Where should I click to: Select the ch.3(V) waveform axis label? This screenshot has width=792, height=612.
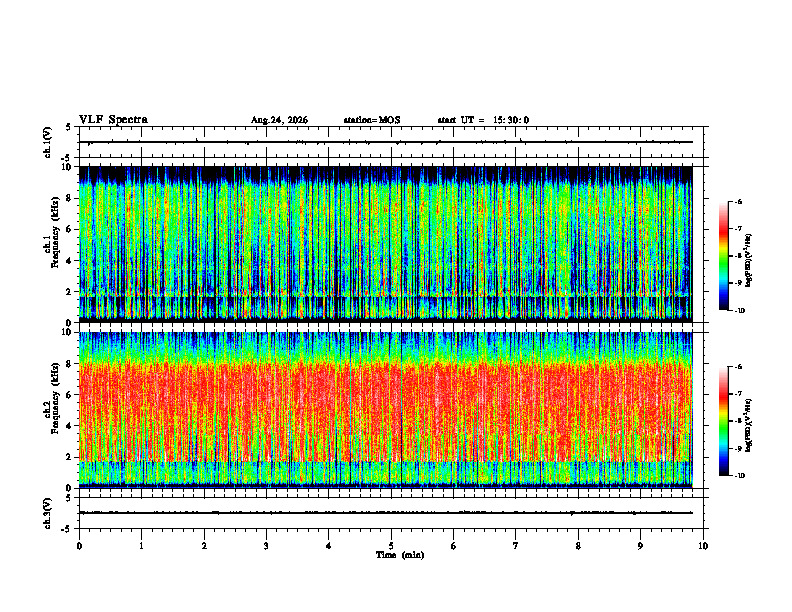pos(48,513)
